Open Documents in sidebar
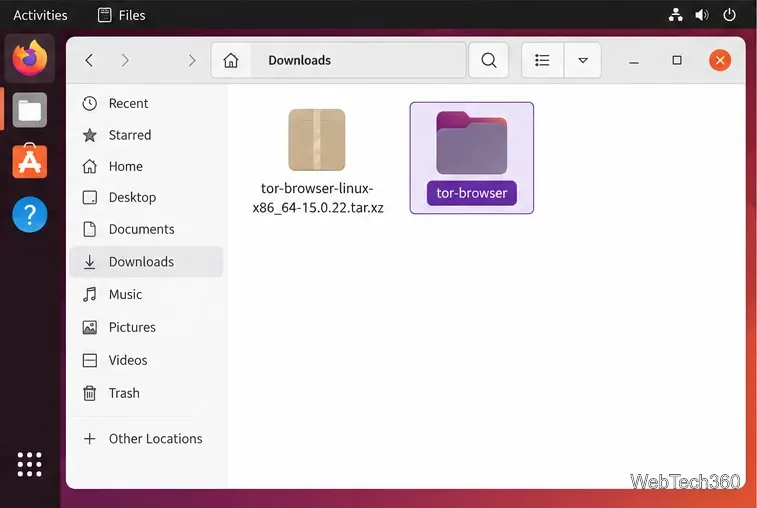 tap(147, 229)
